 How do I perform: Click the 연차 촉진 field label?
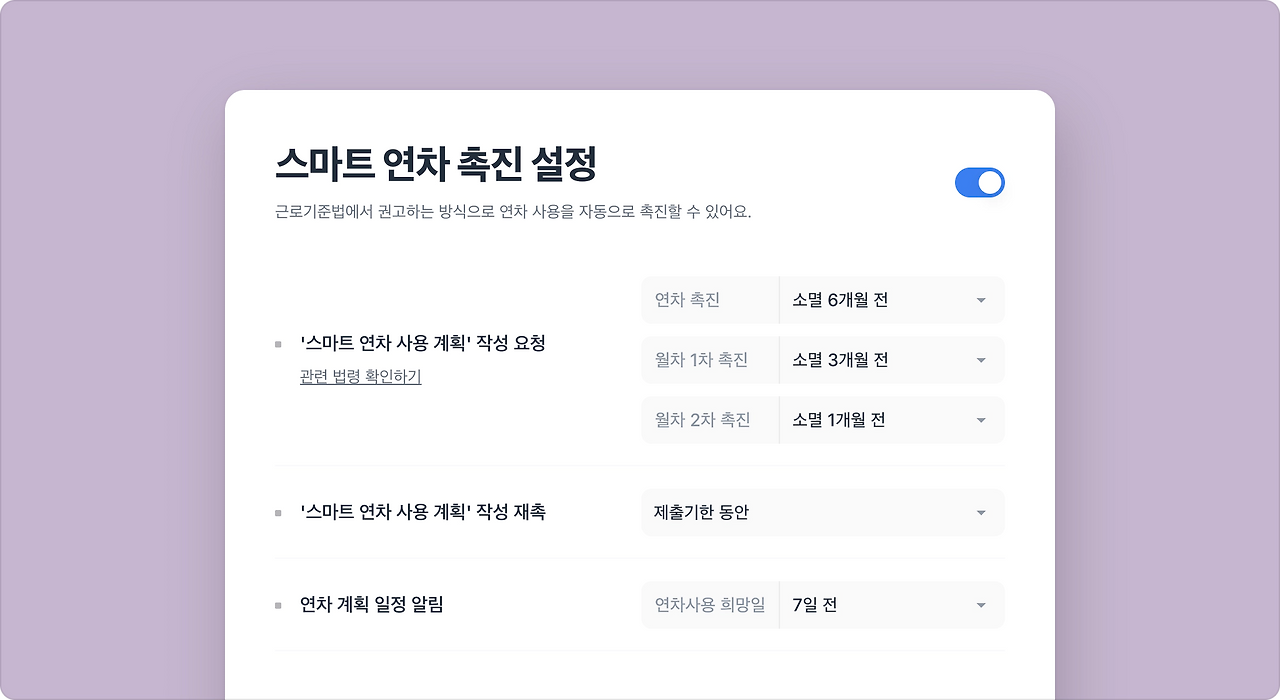687,300
